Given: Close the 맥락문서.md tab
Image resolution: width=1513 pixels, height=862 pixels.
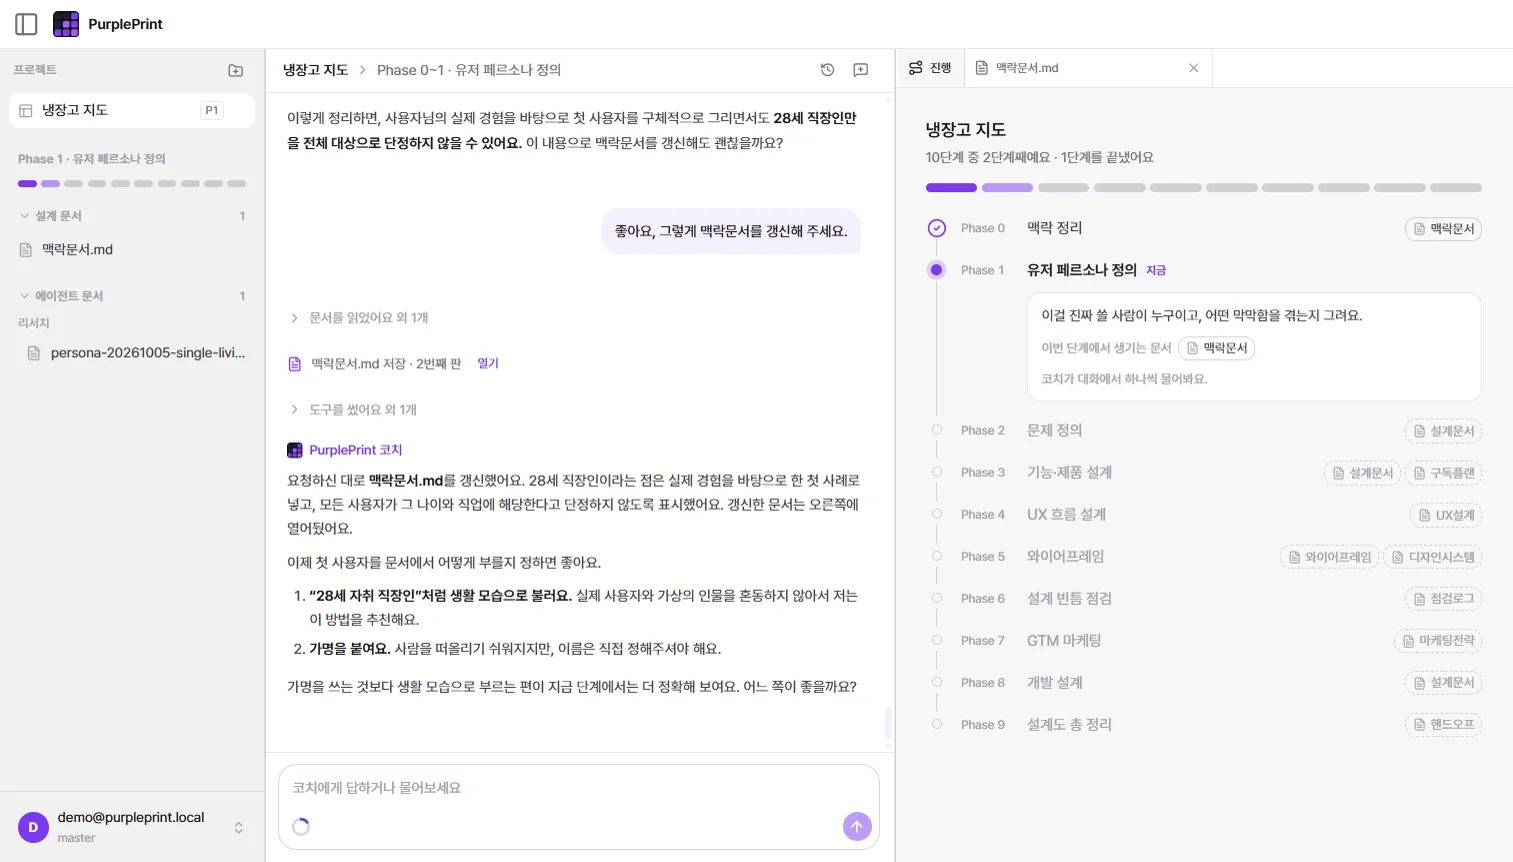Looking at the screenshot, I should coord(1194,68).
